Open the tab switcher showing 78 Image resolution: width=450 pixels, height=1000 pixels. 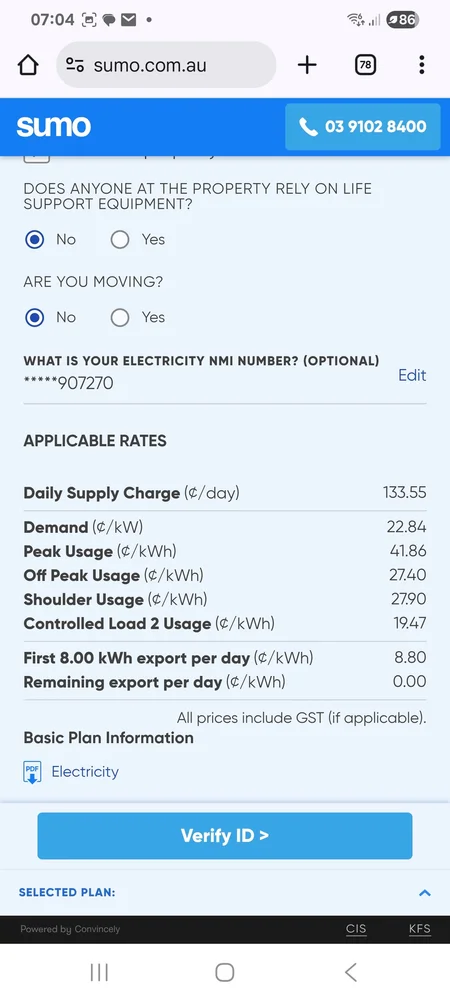[x=365, y=65]
